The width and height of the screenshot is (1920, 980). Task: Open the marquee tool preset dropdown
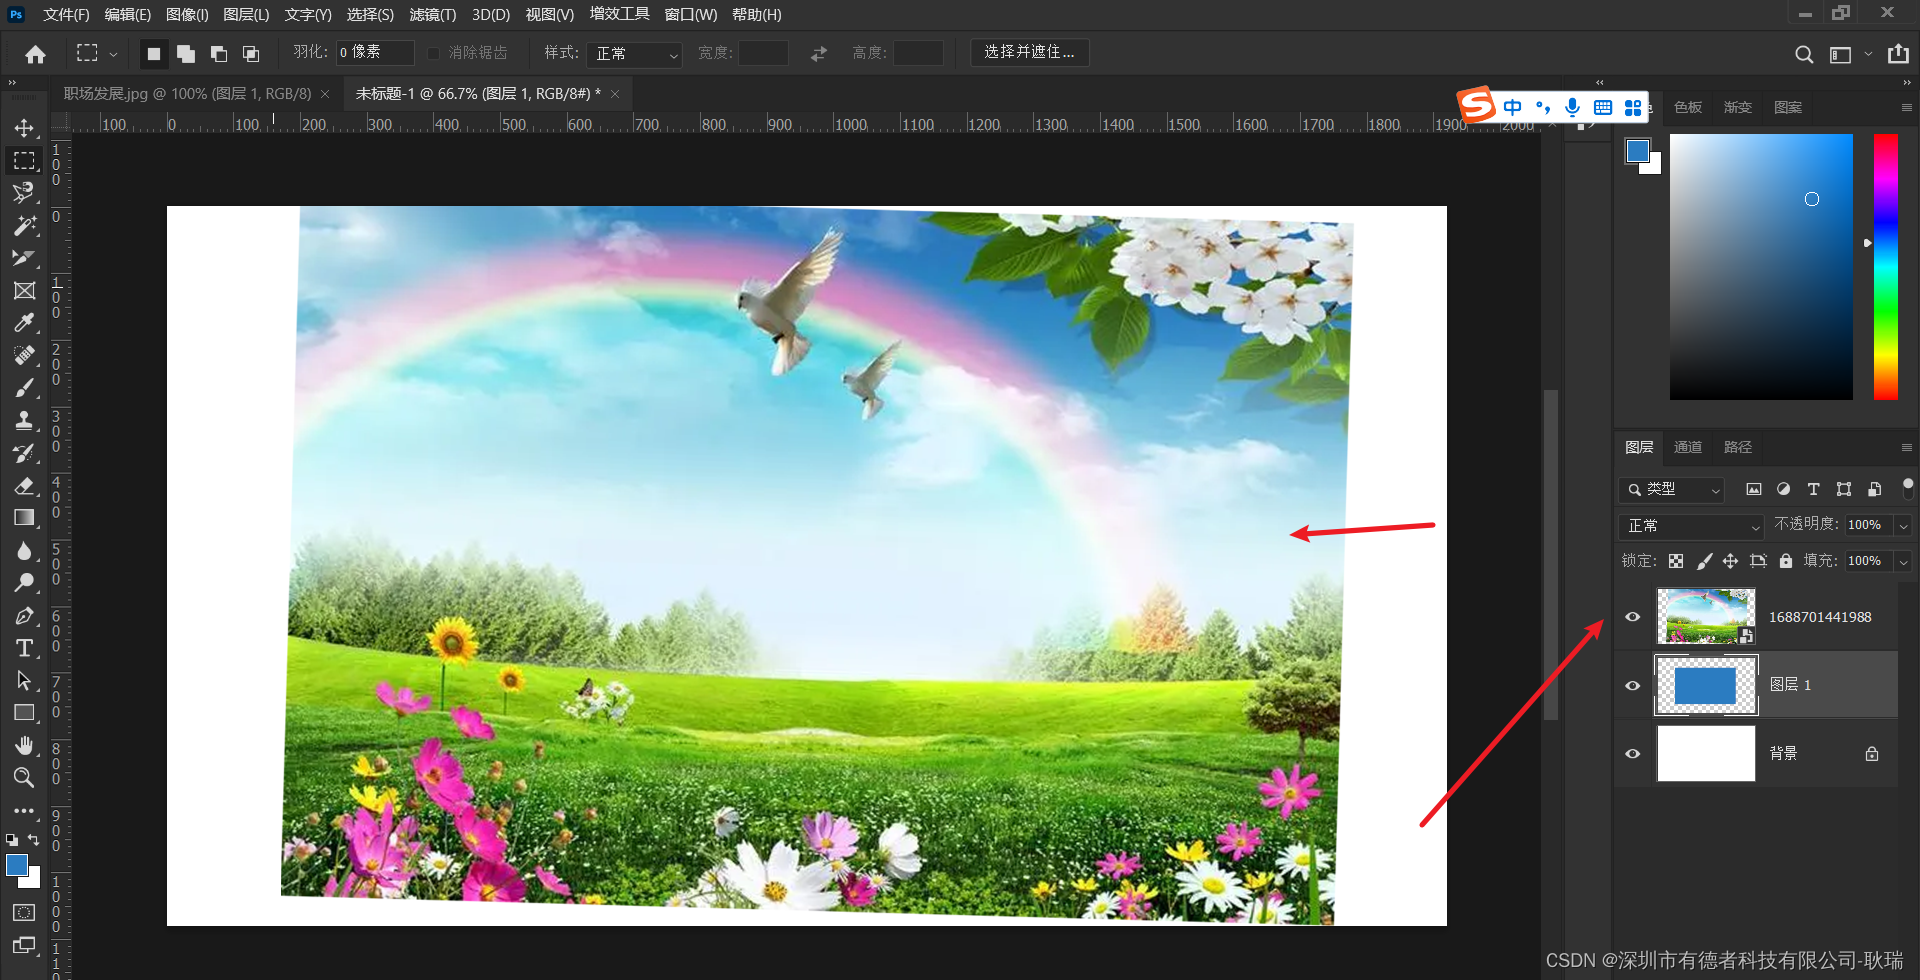pyautogui.click(x=113, y=54)
